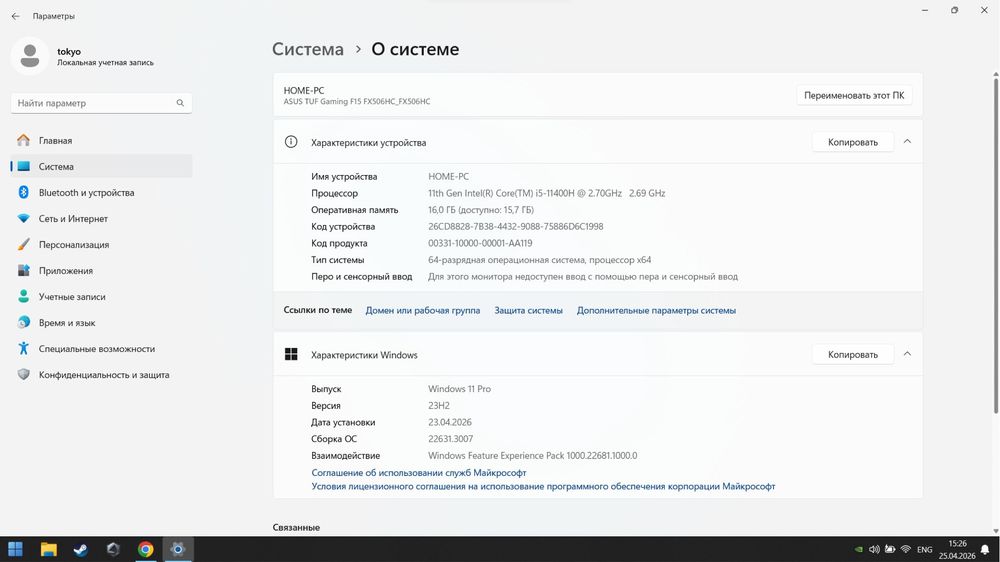
Task: Open Домен или рабочая группа link
Action: [x=423, y=311]
